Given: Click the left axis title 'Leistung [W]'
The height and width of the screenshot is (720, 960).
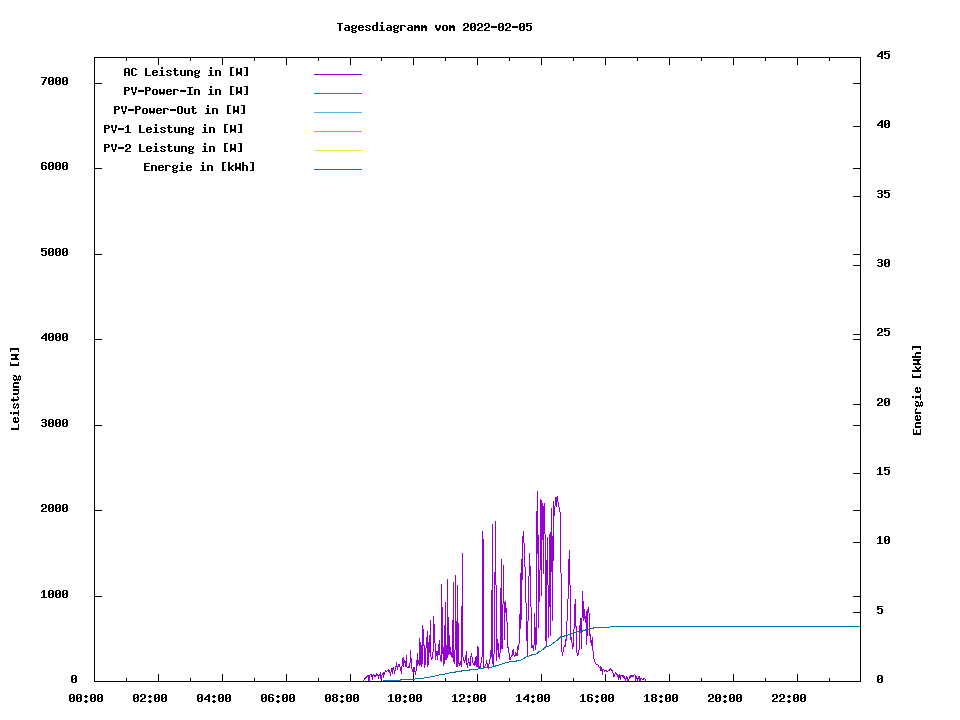Looking at the screenshot, I should click(15, 389).
